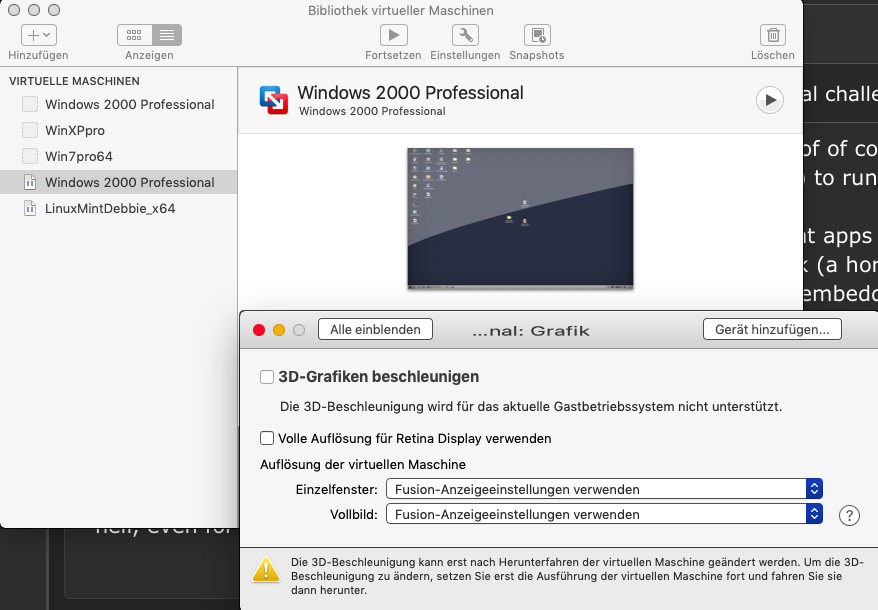
Task: Click Windows 2000 Professional heading text
Action: 410,92
